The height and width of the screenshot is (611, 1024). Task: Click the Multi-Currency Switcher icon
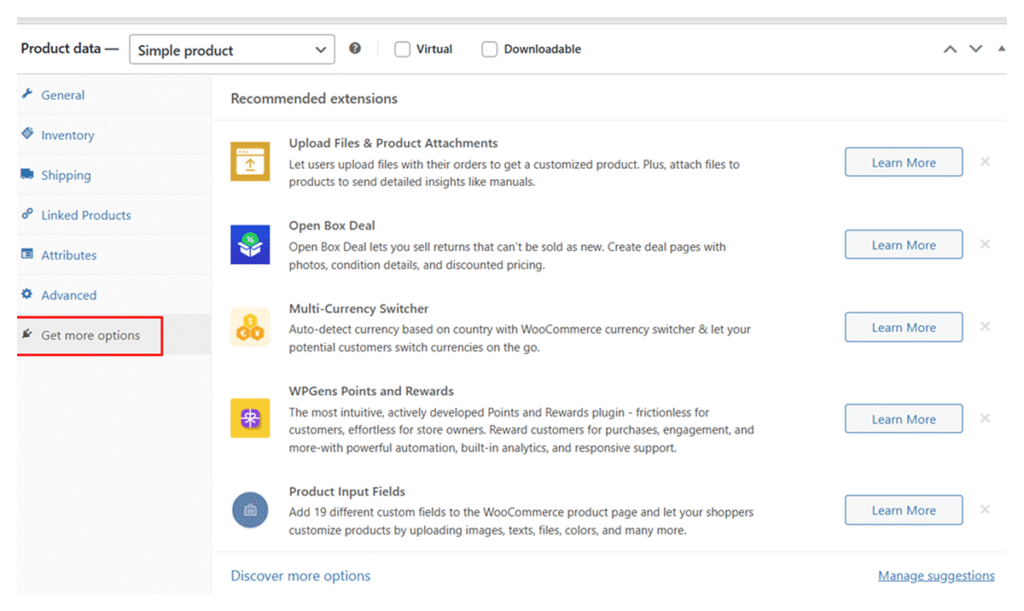[250, 327]
